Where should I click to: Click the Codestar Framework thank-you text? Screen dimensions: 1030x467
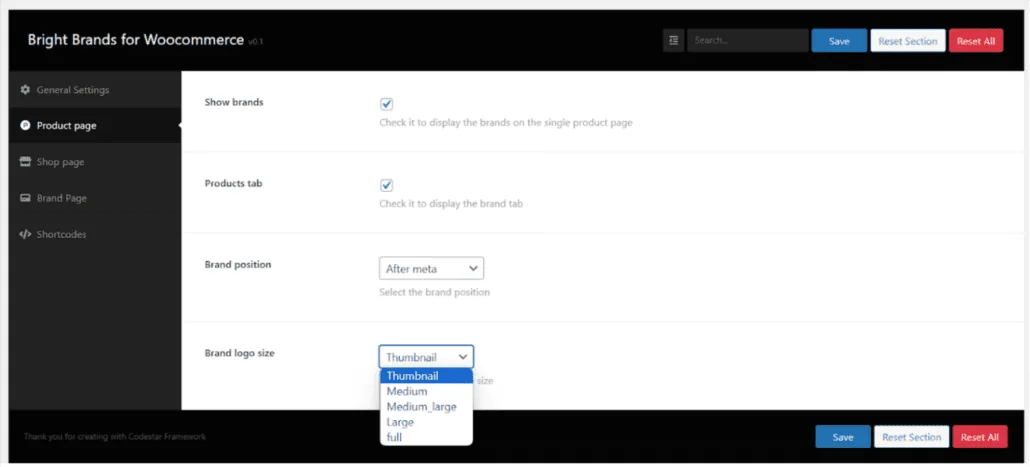click(114, 436)
